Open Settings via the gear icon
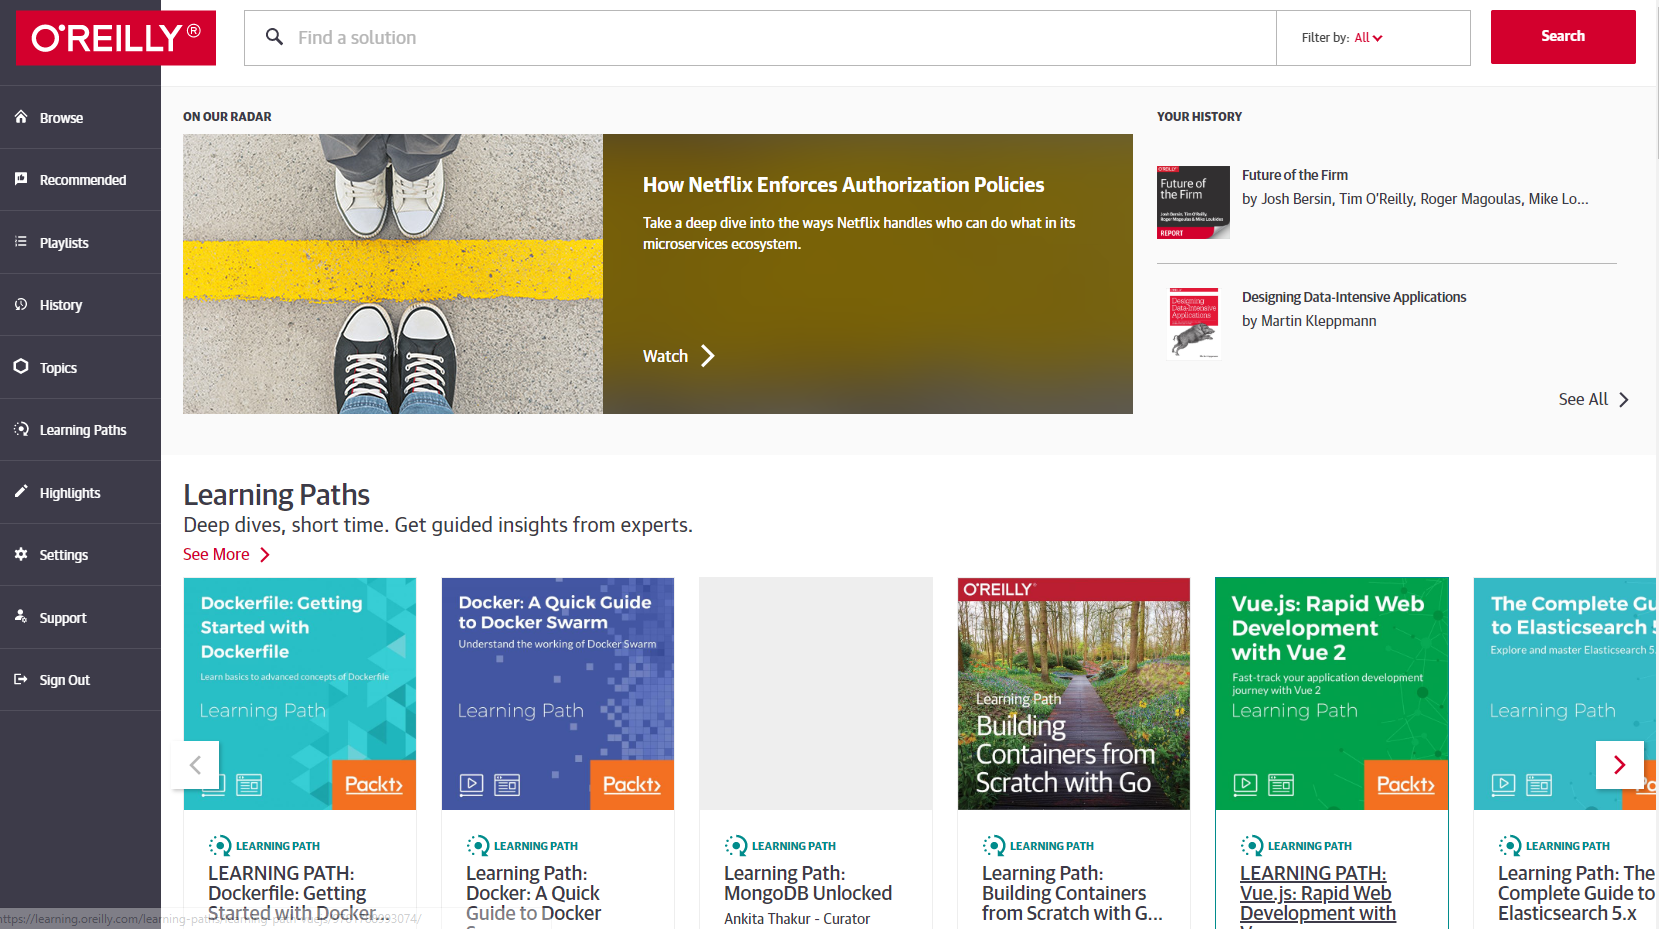 (x=21, y=554)
